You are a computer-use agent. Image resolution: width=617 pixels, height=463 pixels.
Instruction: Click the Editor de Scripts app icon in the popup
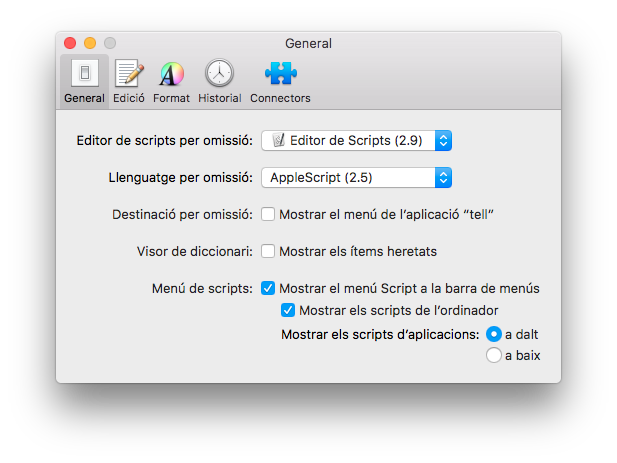(279, 140)
